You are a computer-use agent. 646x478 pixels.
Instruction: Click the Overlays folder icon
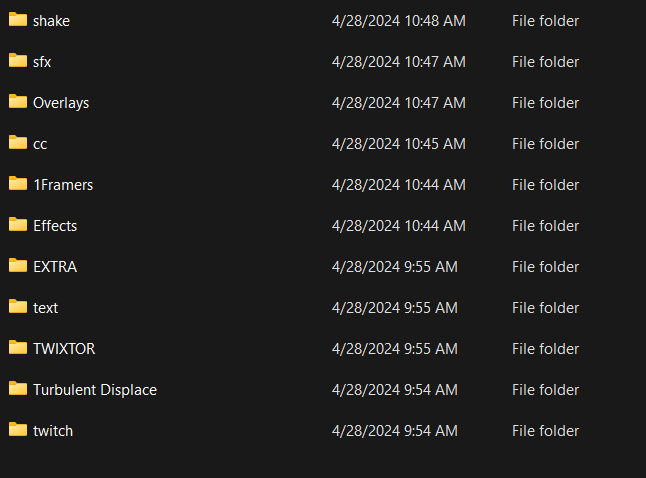pos(18,102)
